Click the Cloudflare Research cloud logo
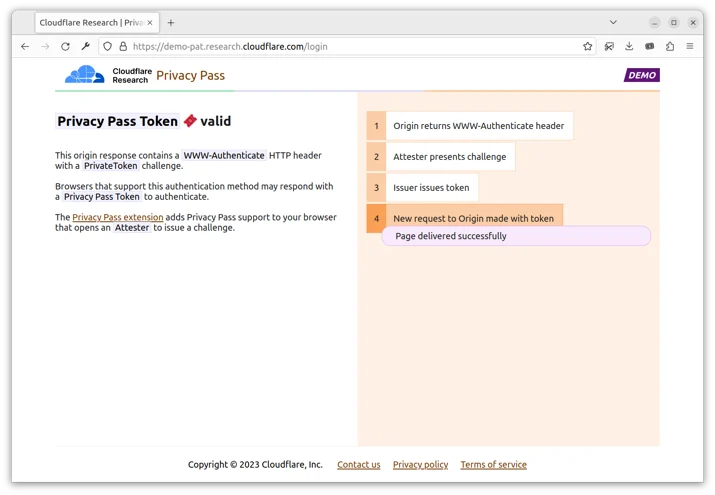This screenshot has height=495, width=715. [84, 75]
